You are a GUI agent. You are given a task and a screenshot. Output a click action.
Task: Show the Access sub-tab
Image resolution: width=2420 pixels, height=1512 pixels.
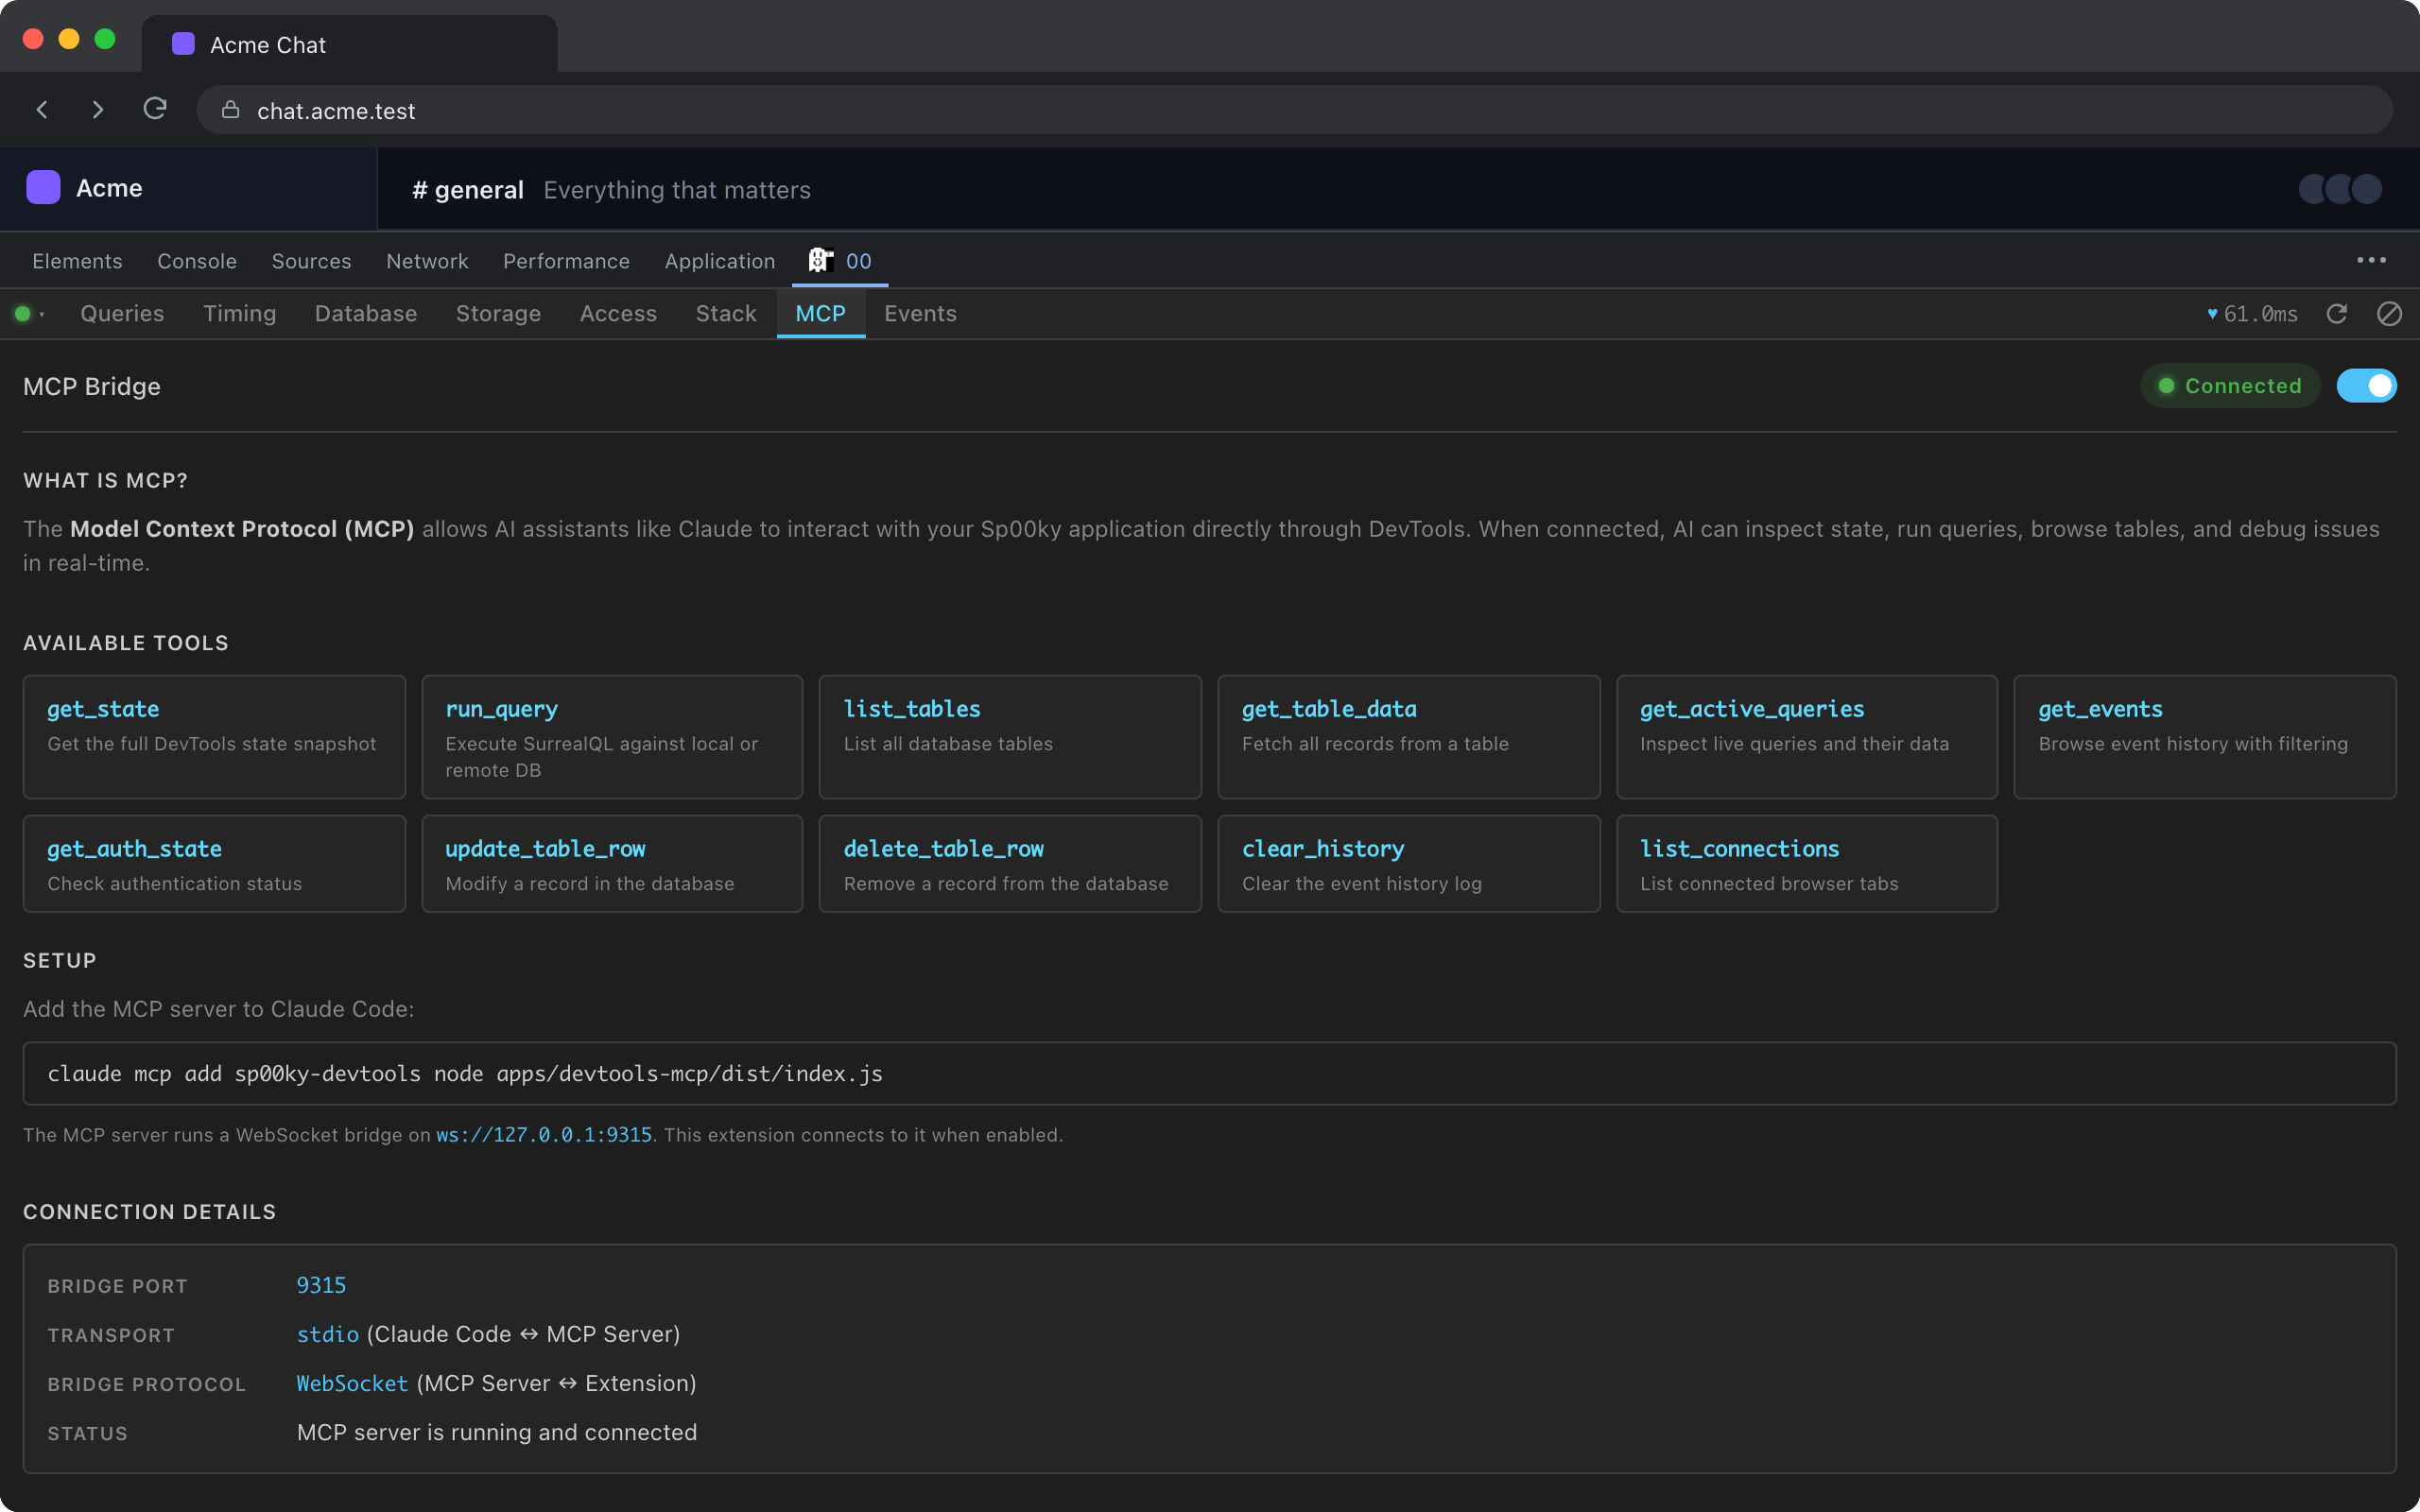618,314
